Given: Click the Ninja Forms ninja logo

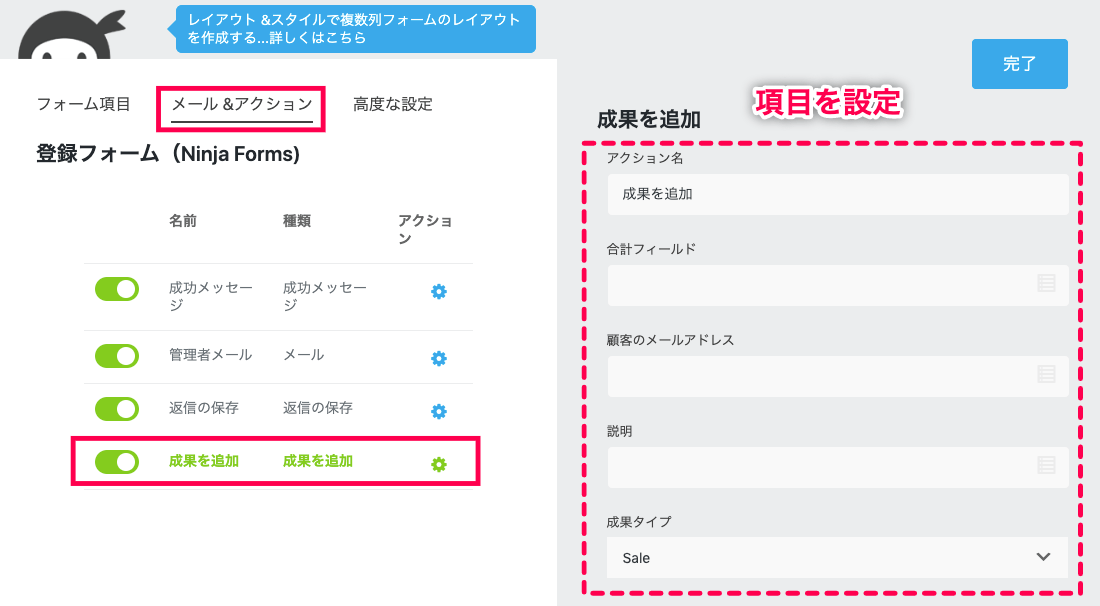Looking at the screenshot, I should (70, 35).
